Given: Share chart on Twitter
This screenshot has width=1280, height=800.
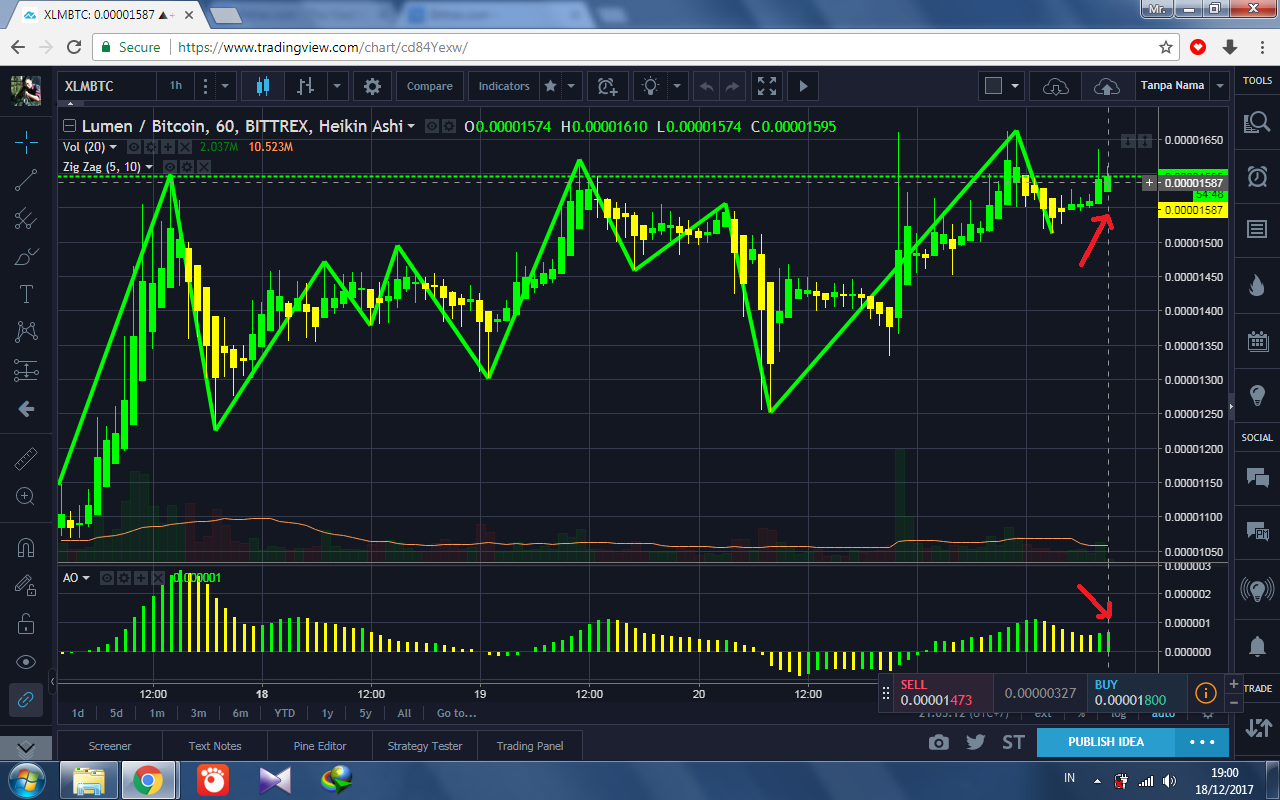Looking at the screenshot, I should pos(976,742).
